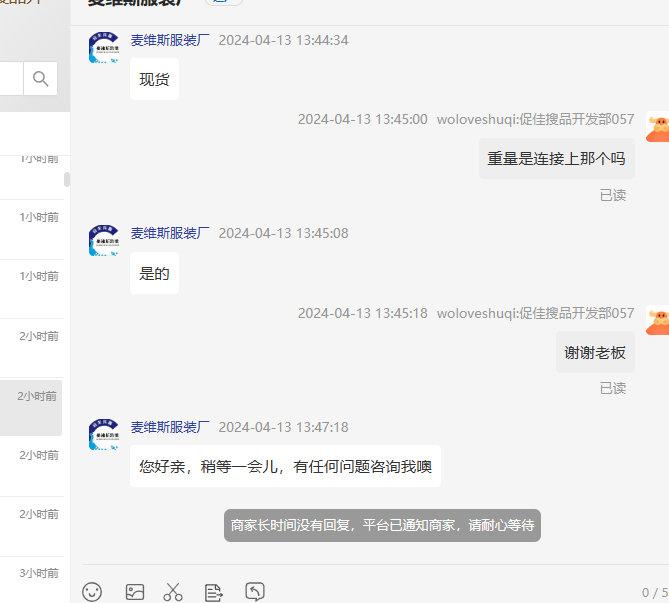Click the 麦维斯服装厂 name at 13:44:34
Viewport: 669px width, 603px height.
(x=170, y=40)
